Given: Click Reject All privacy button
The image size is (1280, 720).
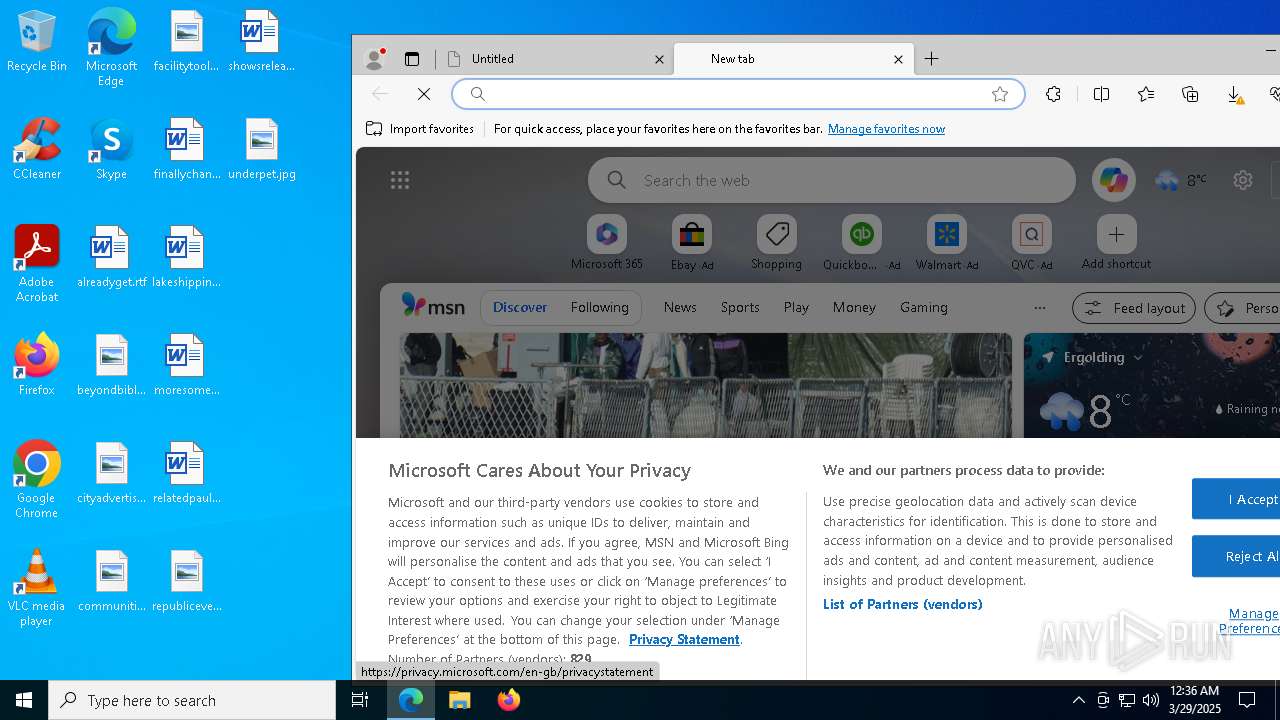Looking at the screenshot, I should (x=1236, y=557).
